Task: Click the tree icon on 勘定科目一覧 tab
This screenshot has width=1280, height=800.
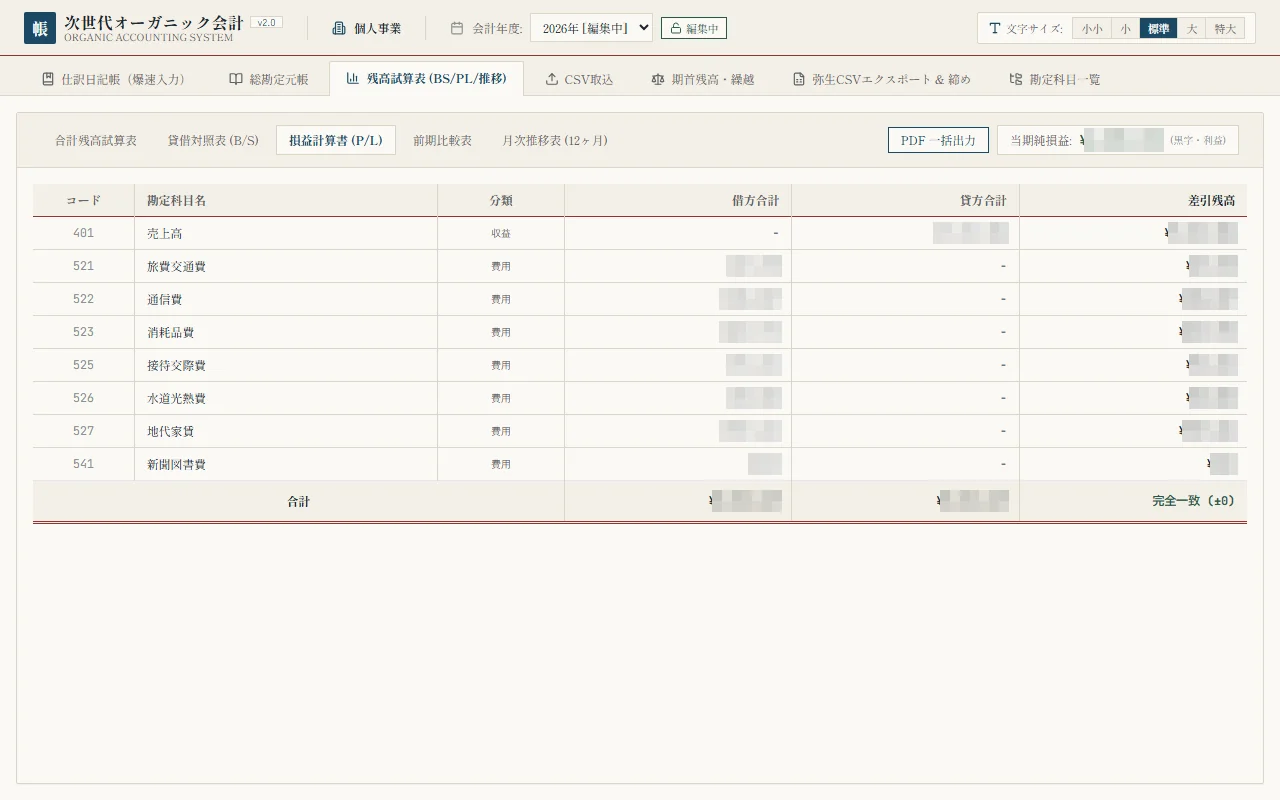Action: click(x=1016, y=79)
